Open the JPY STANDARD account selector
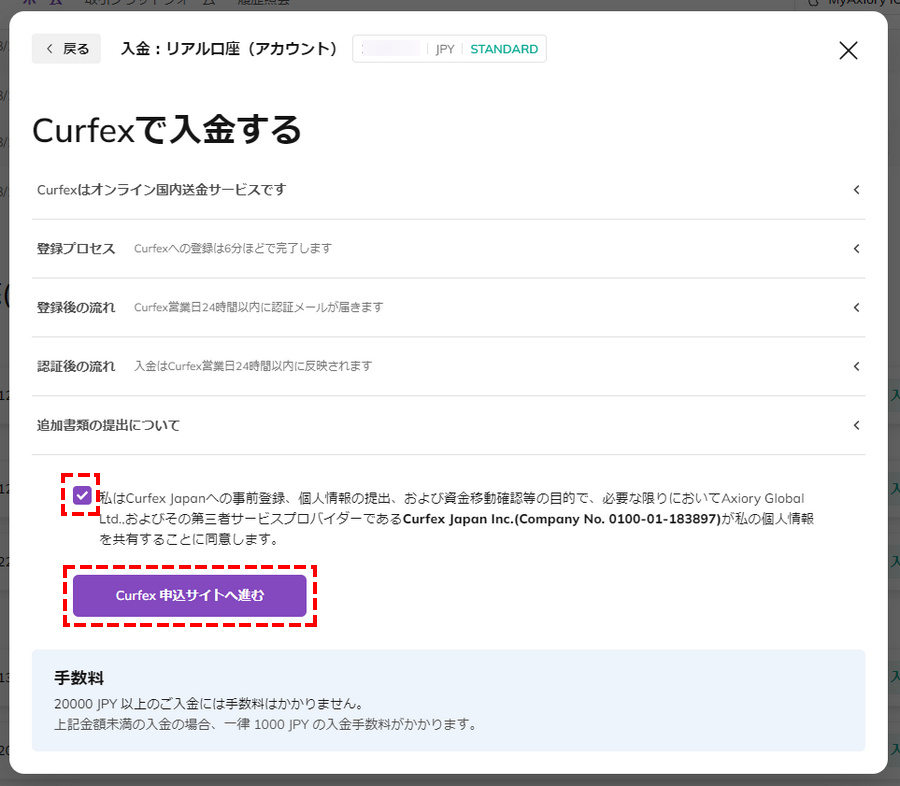Screen dimensions: 900x786 click(x=449, y=49)
